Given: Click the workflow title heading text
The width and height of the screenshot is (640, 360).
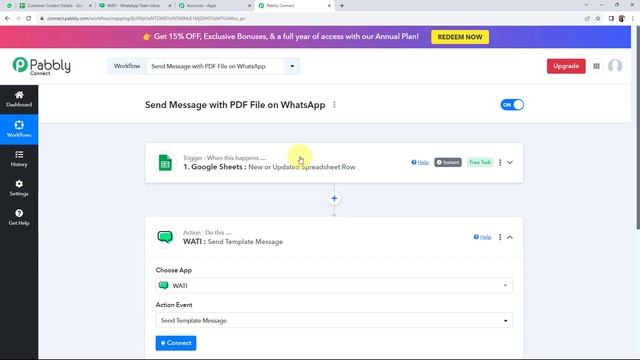Looking at the screenshot, I should pyautogui.click(x=235, y=105).
